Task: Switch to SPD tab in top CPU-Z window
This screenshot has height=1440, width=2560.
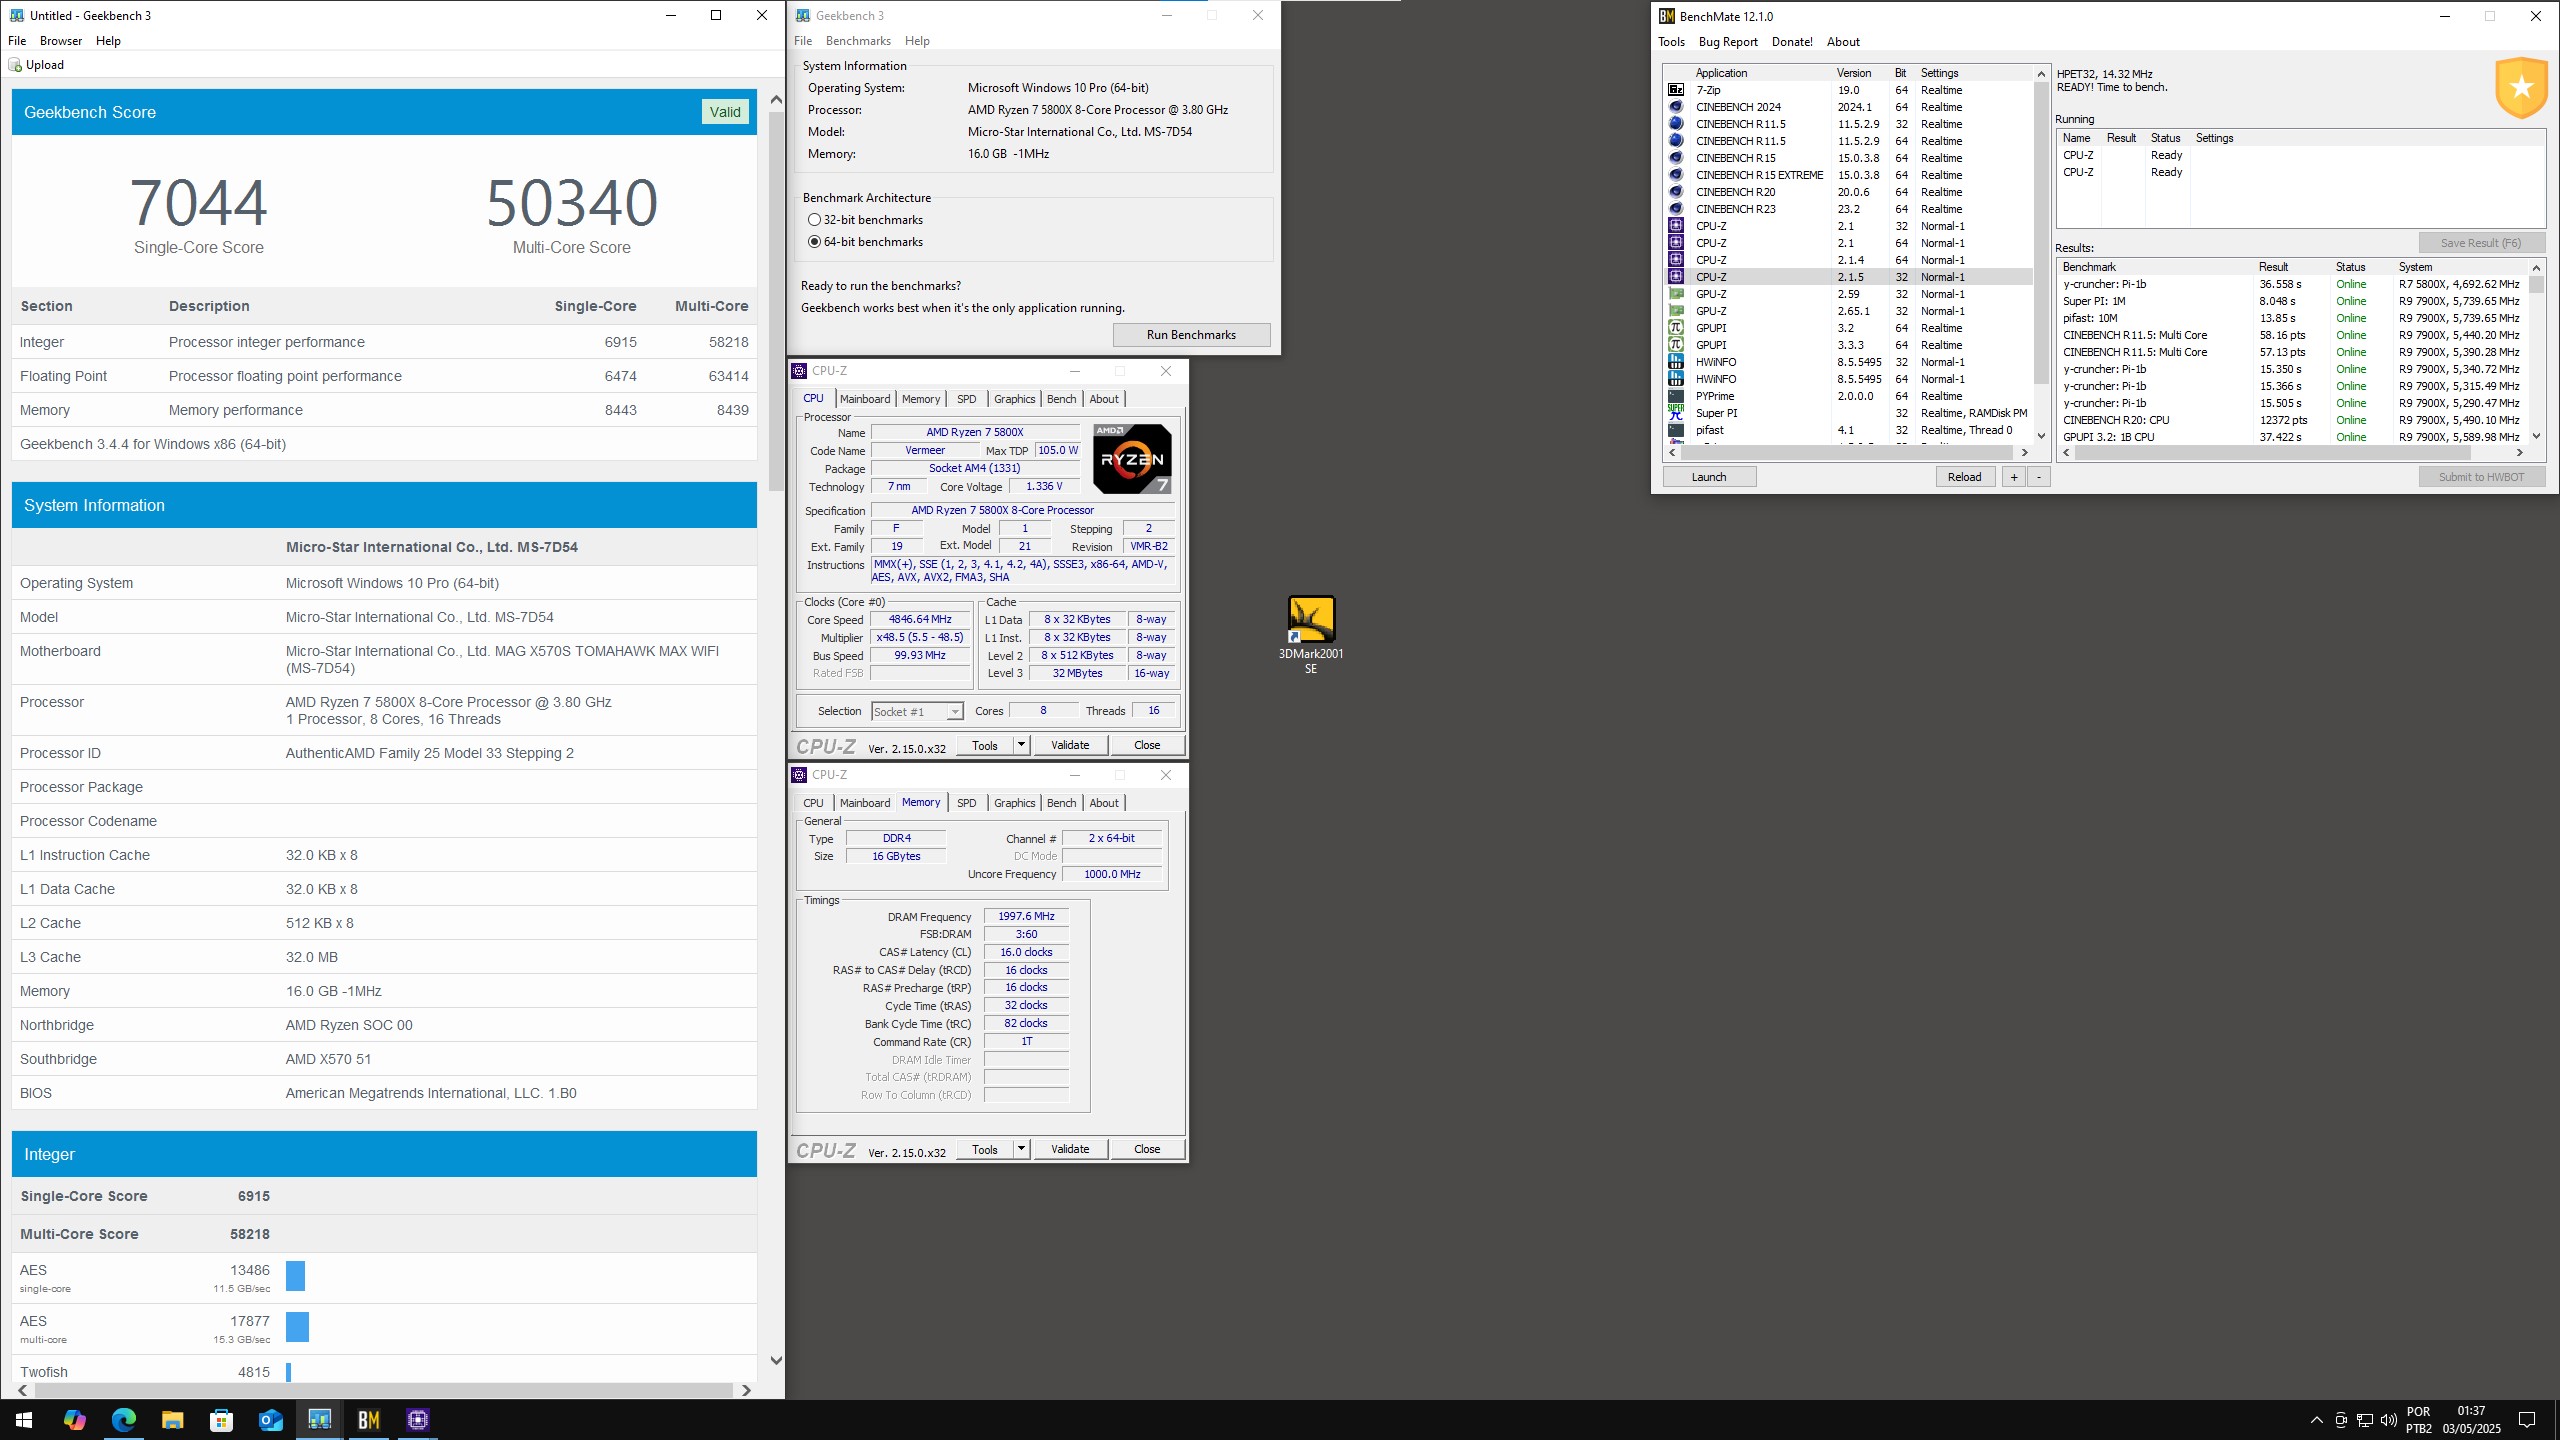Action: (x=966, y=399)
